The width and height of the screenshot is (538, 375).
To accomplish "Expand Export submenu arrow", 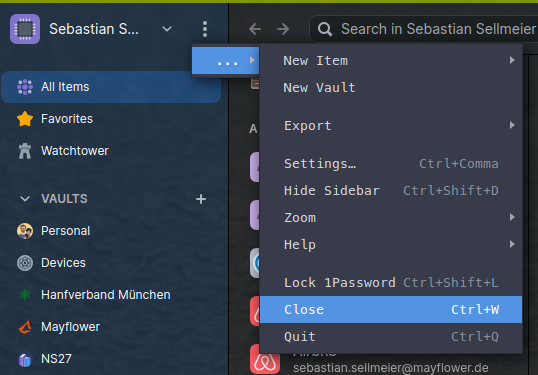I will click(512, 125).
